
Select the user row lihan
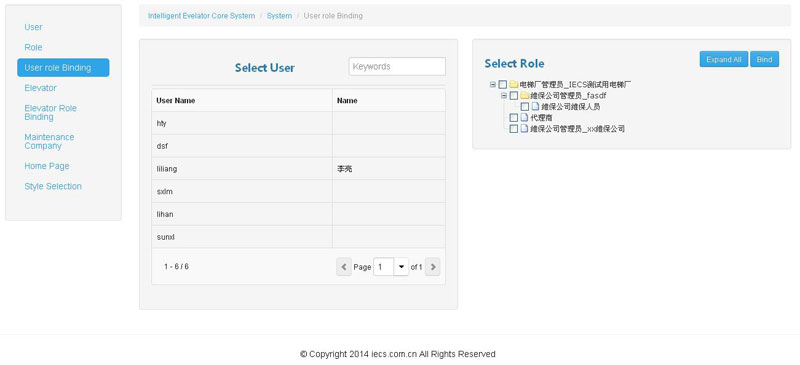point(298,214)
